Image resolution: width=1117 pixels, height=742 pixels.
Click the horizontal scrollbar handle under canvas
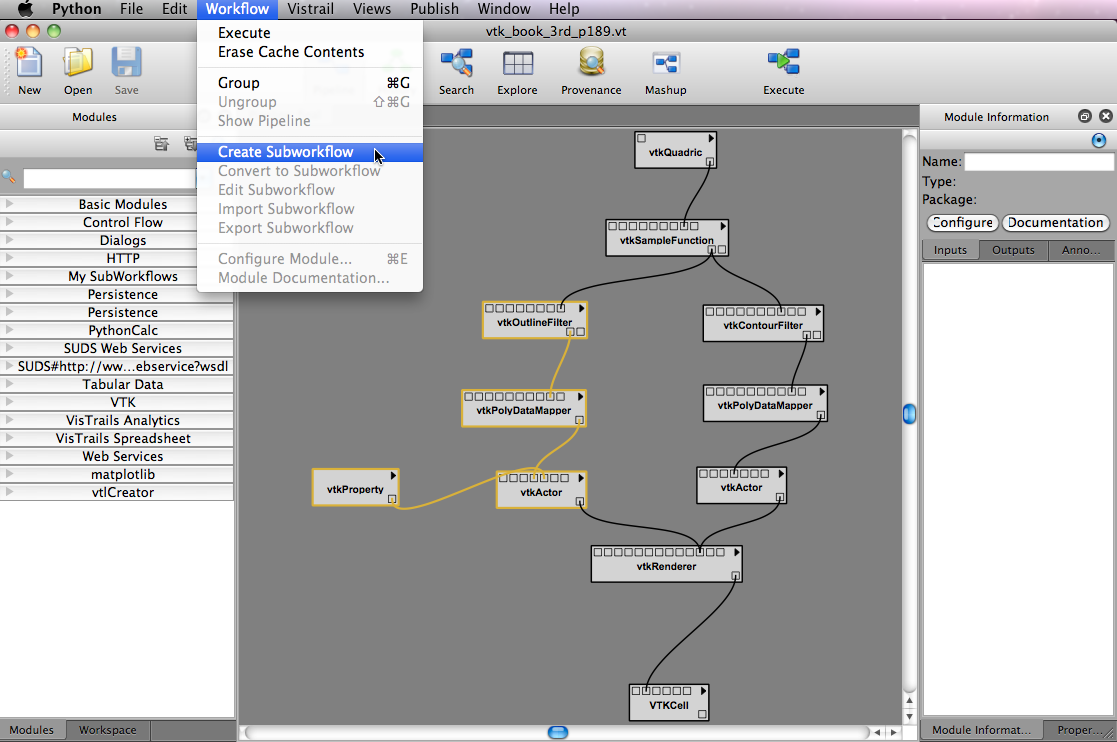coord(558,733)
